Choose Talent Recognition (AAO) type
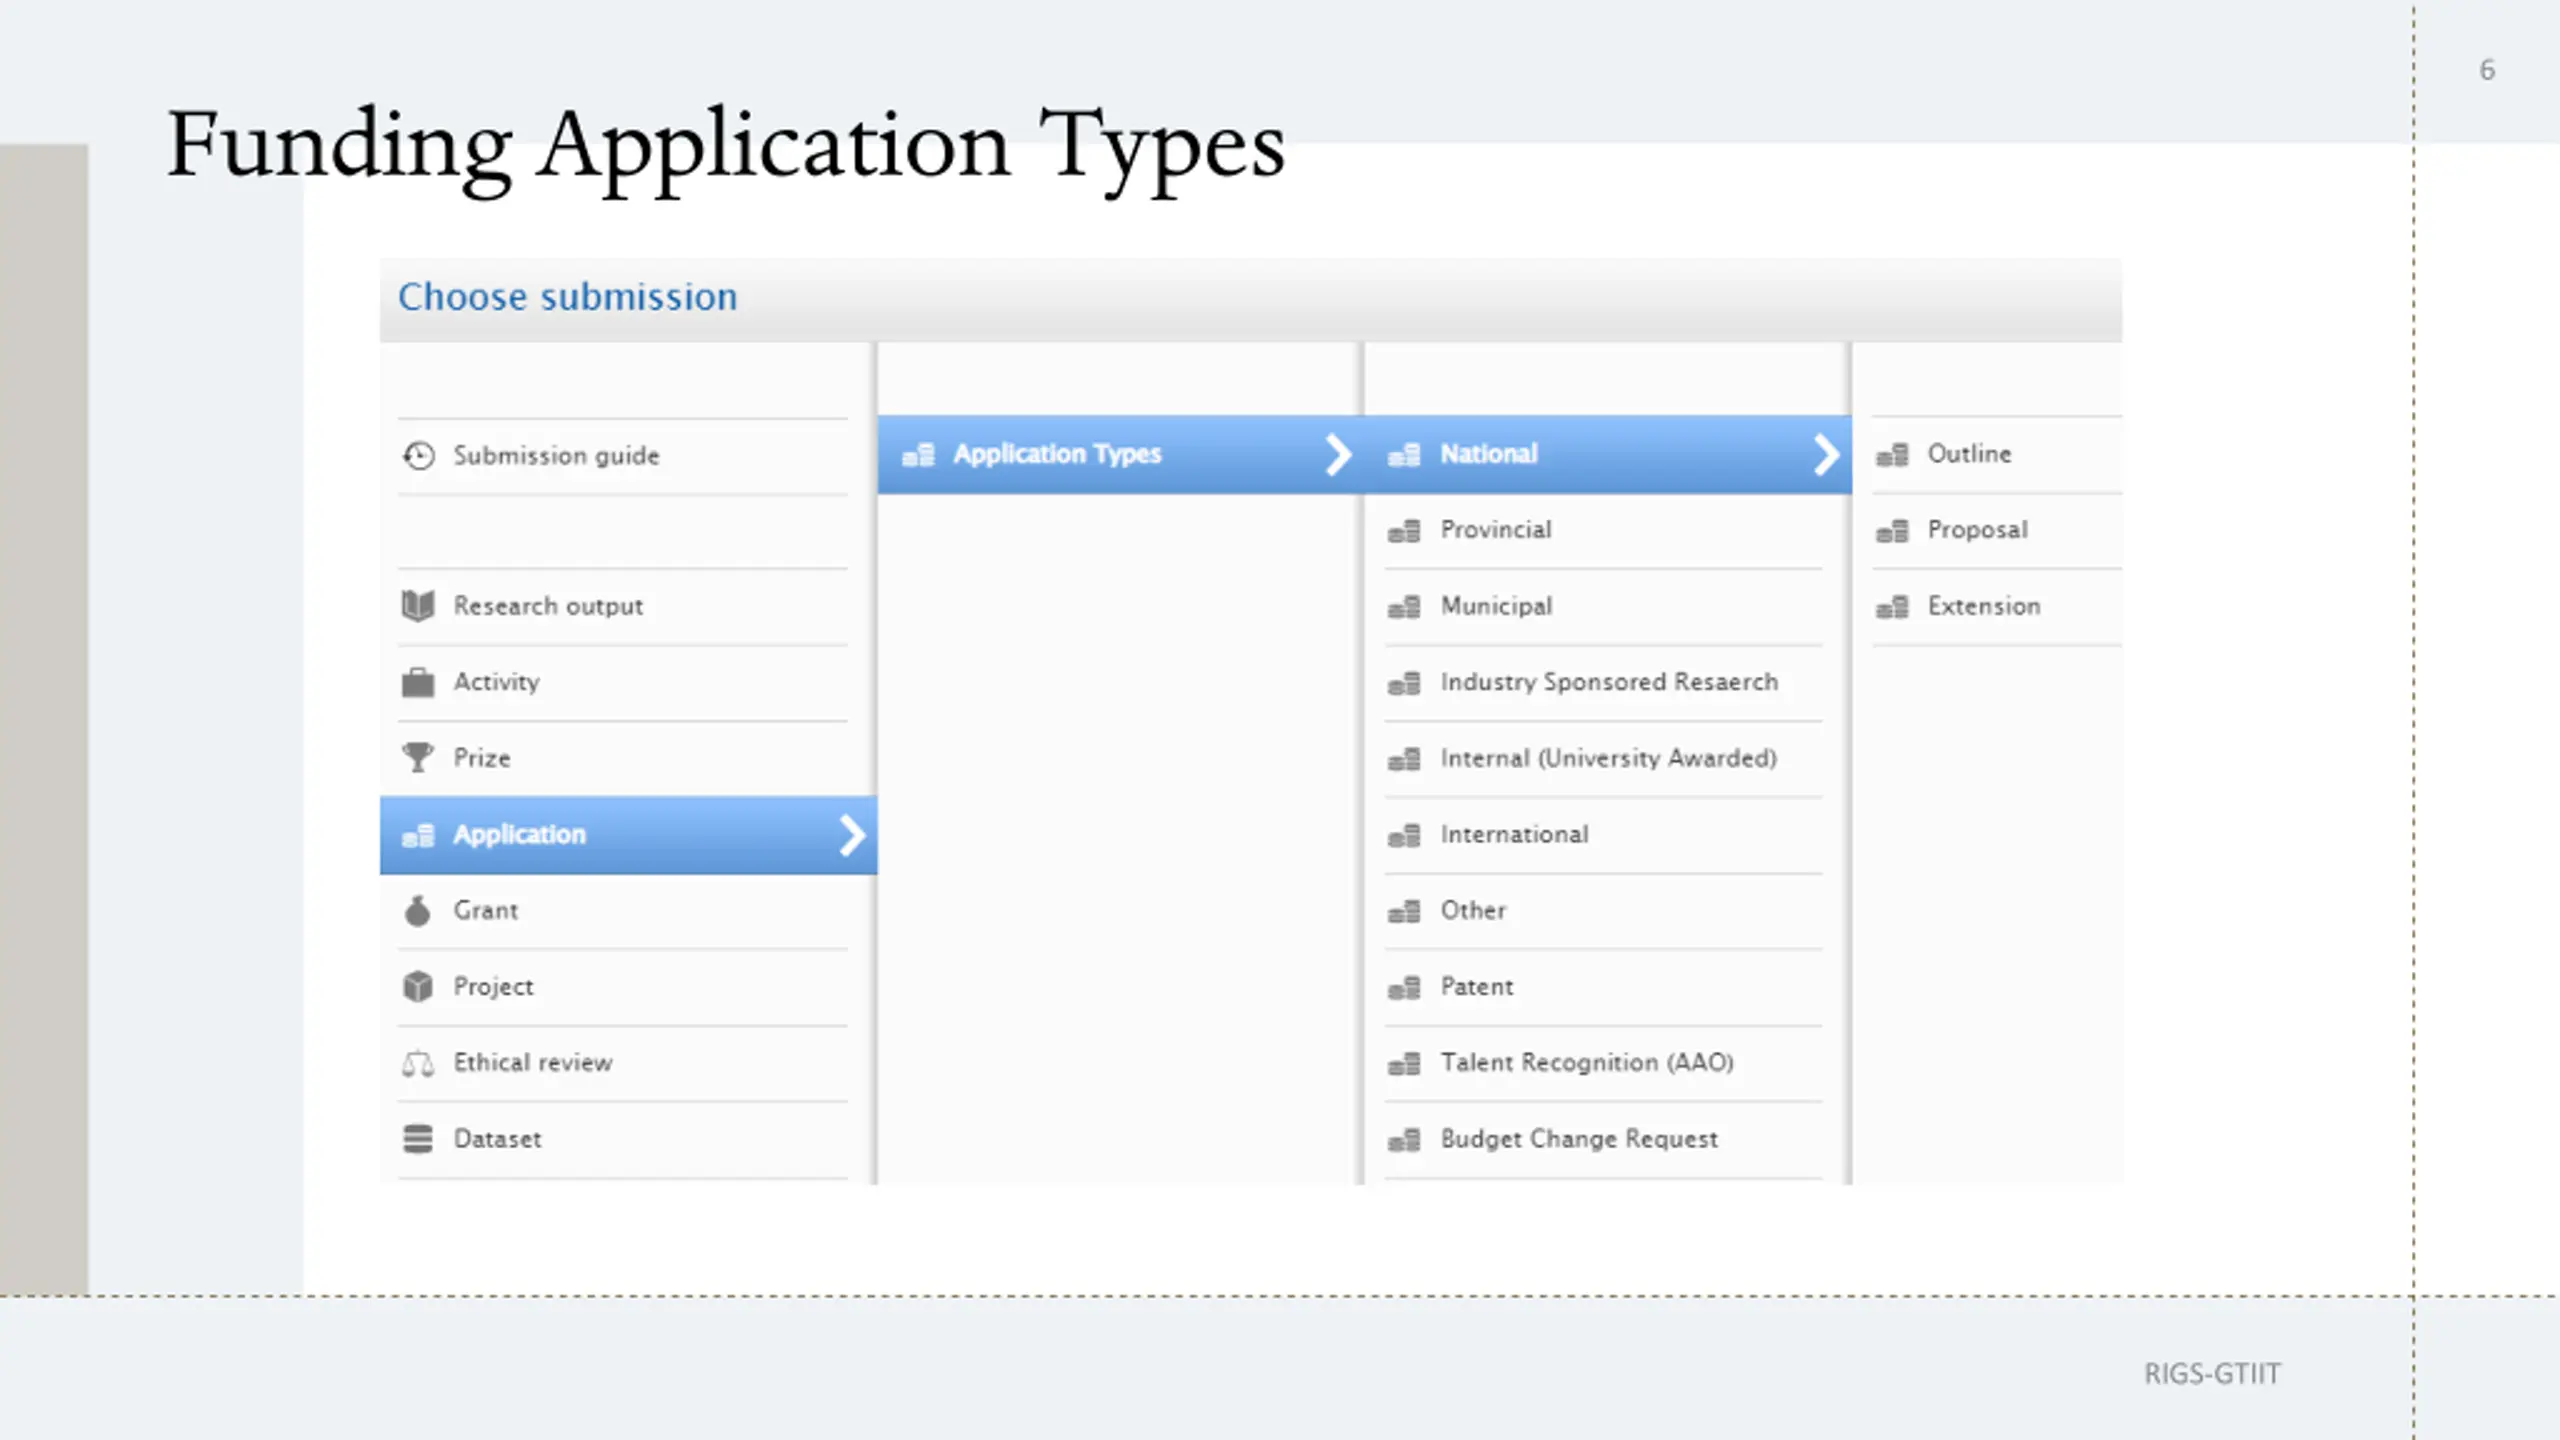Image resolution: width=2560 pixels, height=1440 pixels. [1603, 1064]
